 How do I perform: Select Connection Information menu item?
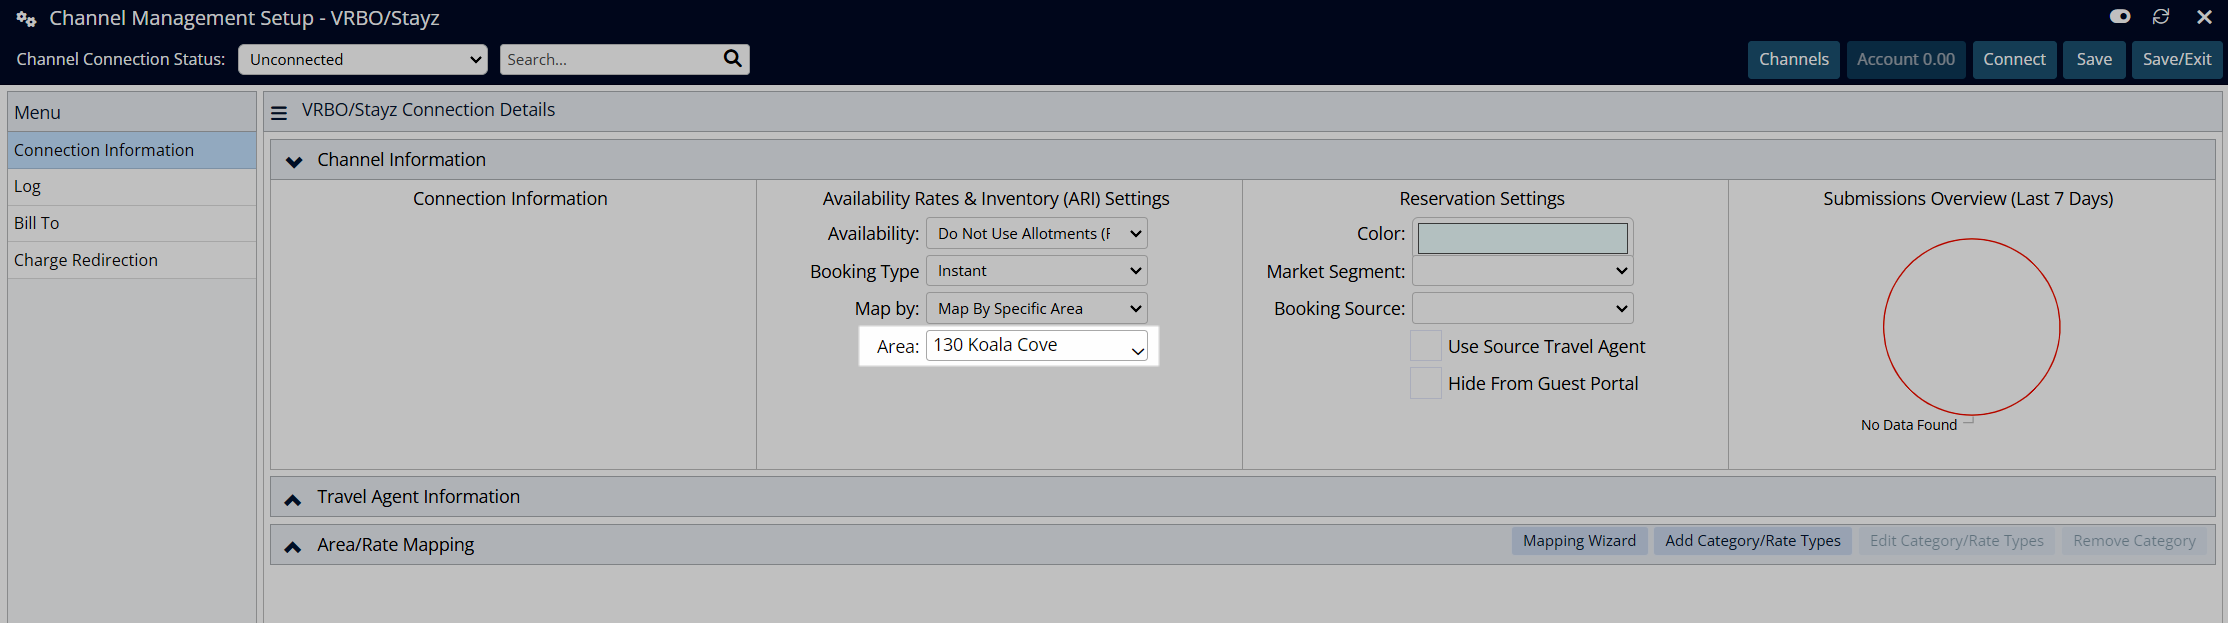(132, 150)
